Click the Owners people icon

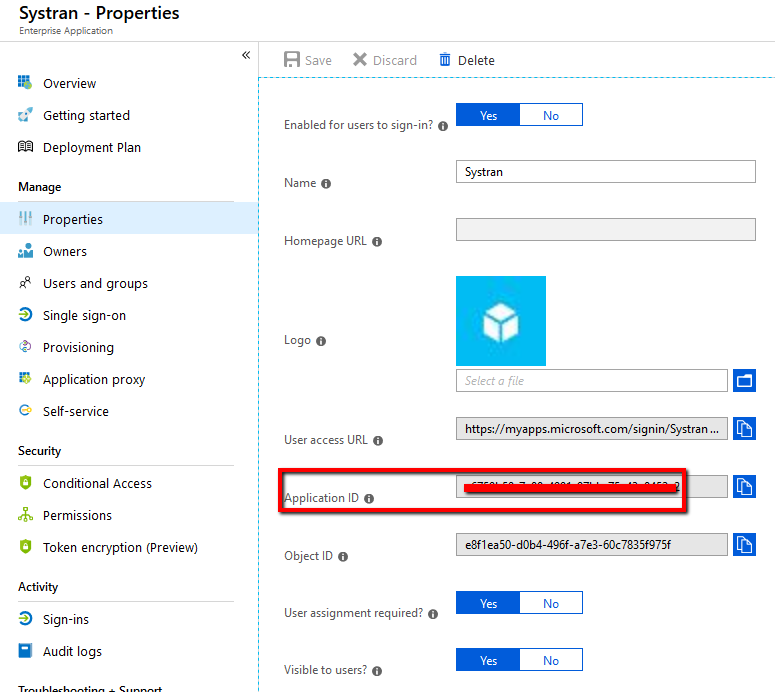coord(25,251)
